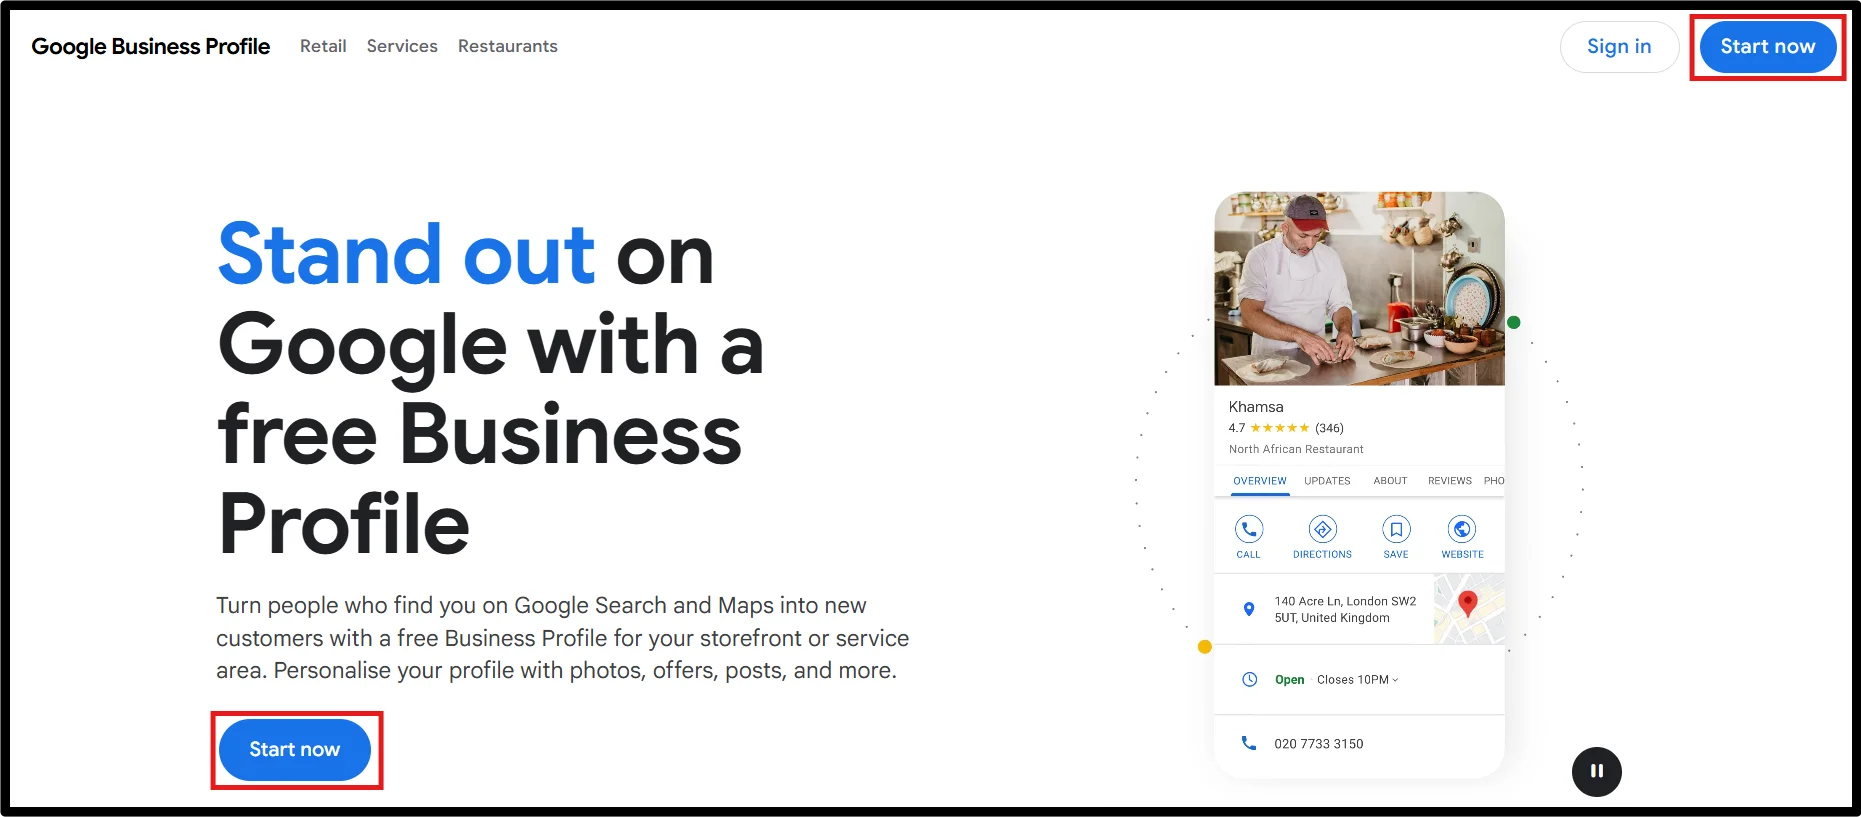Click the phone number 020 7733 3150
The height and width of the screenshot is (817, 1861).
(x=1318, y=744)
